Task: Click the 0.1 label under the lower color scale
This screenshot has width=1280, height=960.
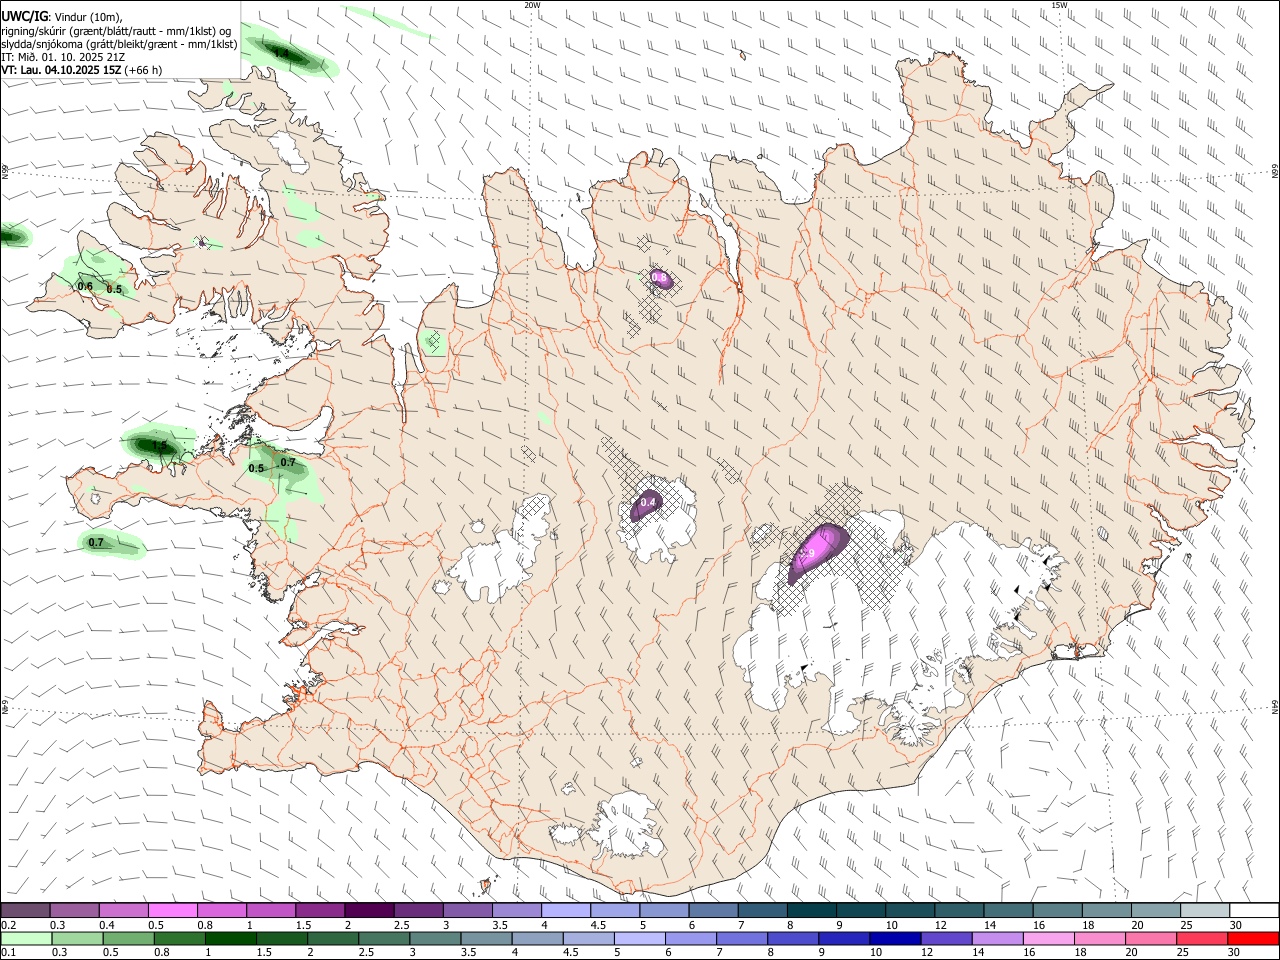Action: [x=8, y=953]
